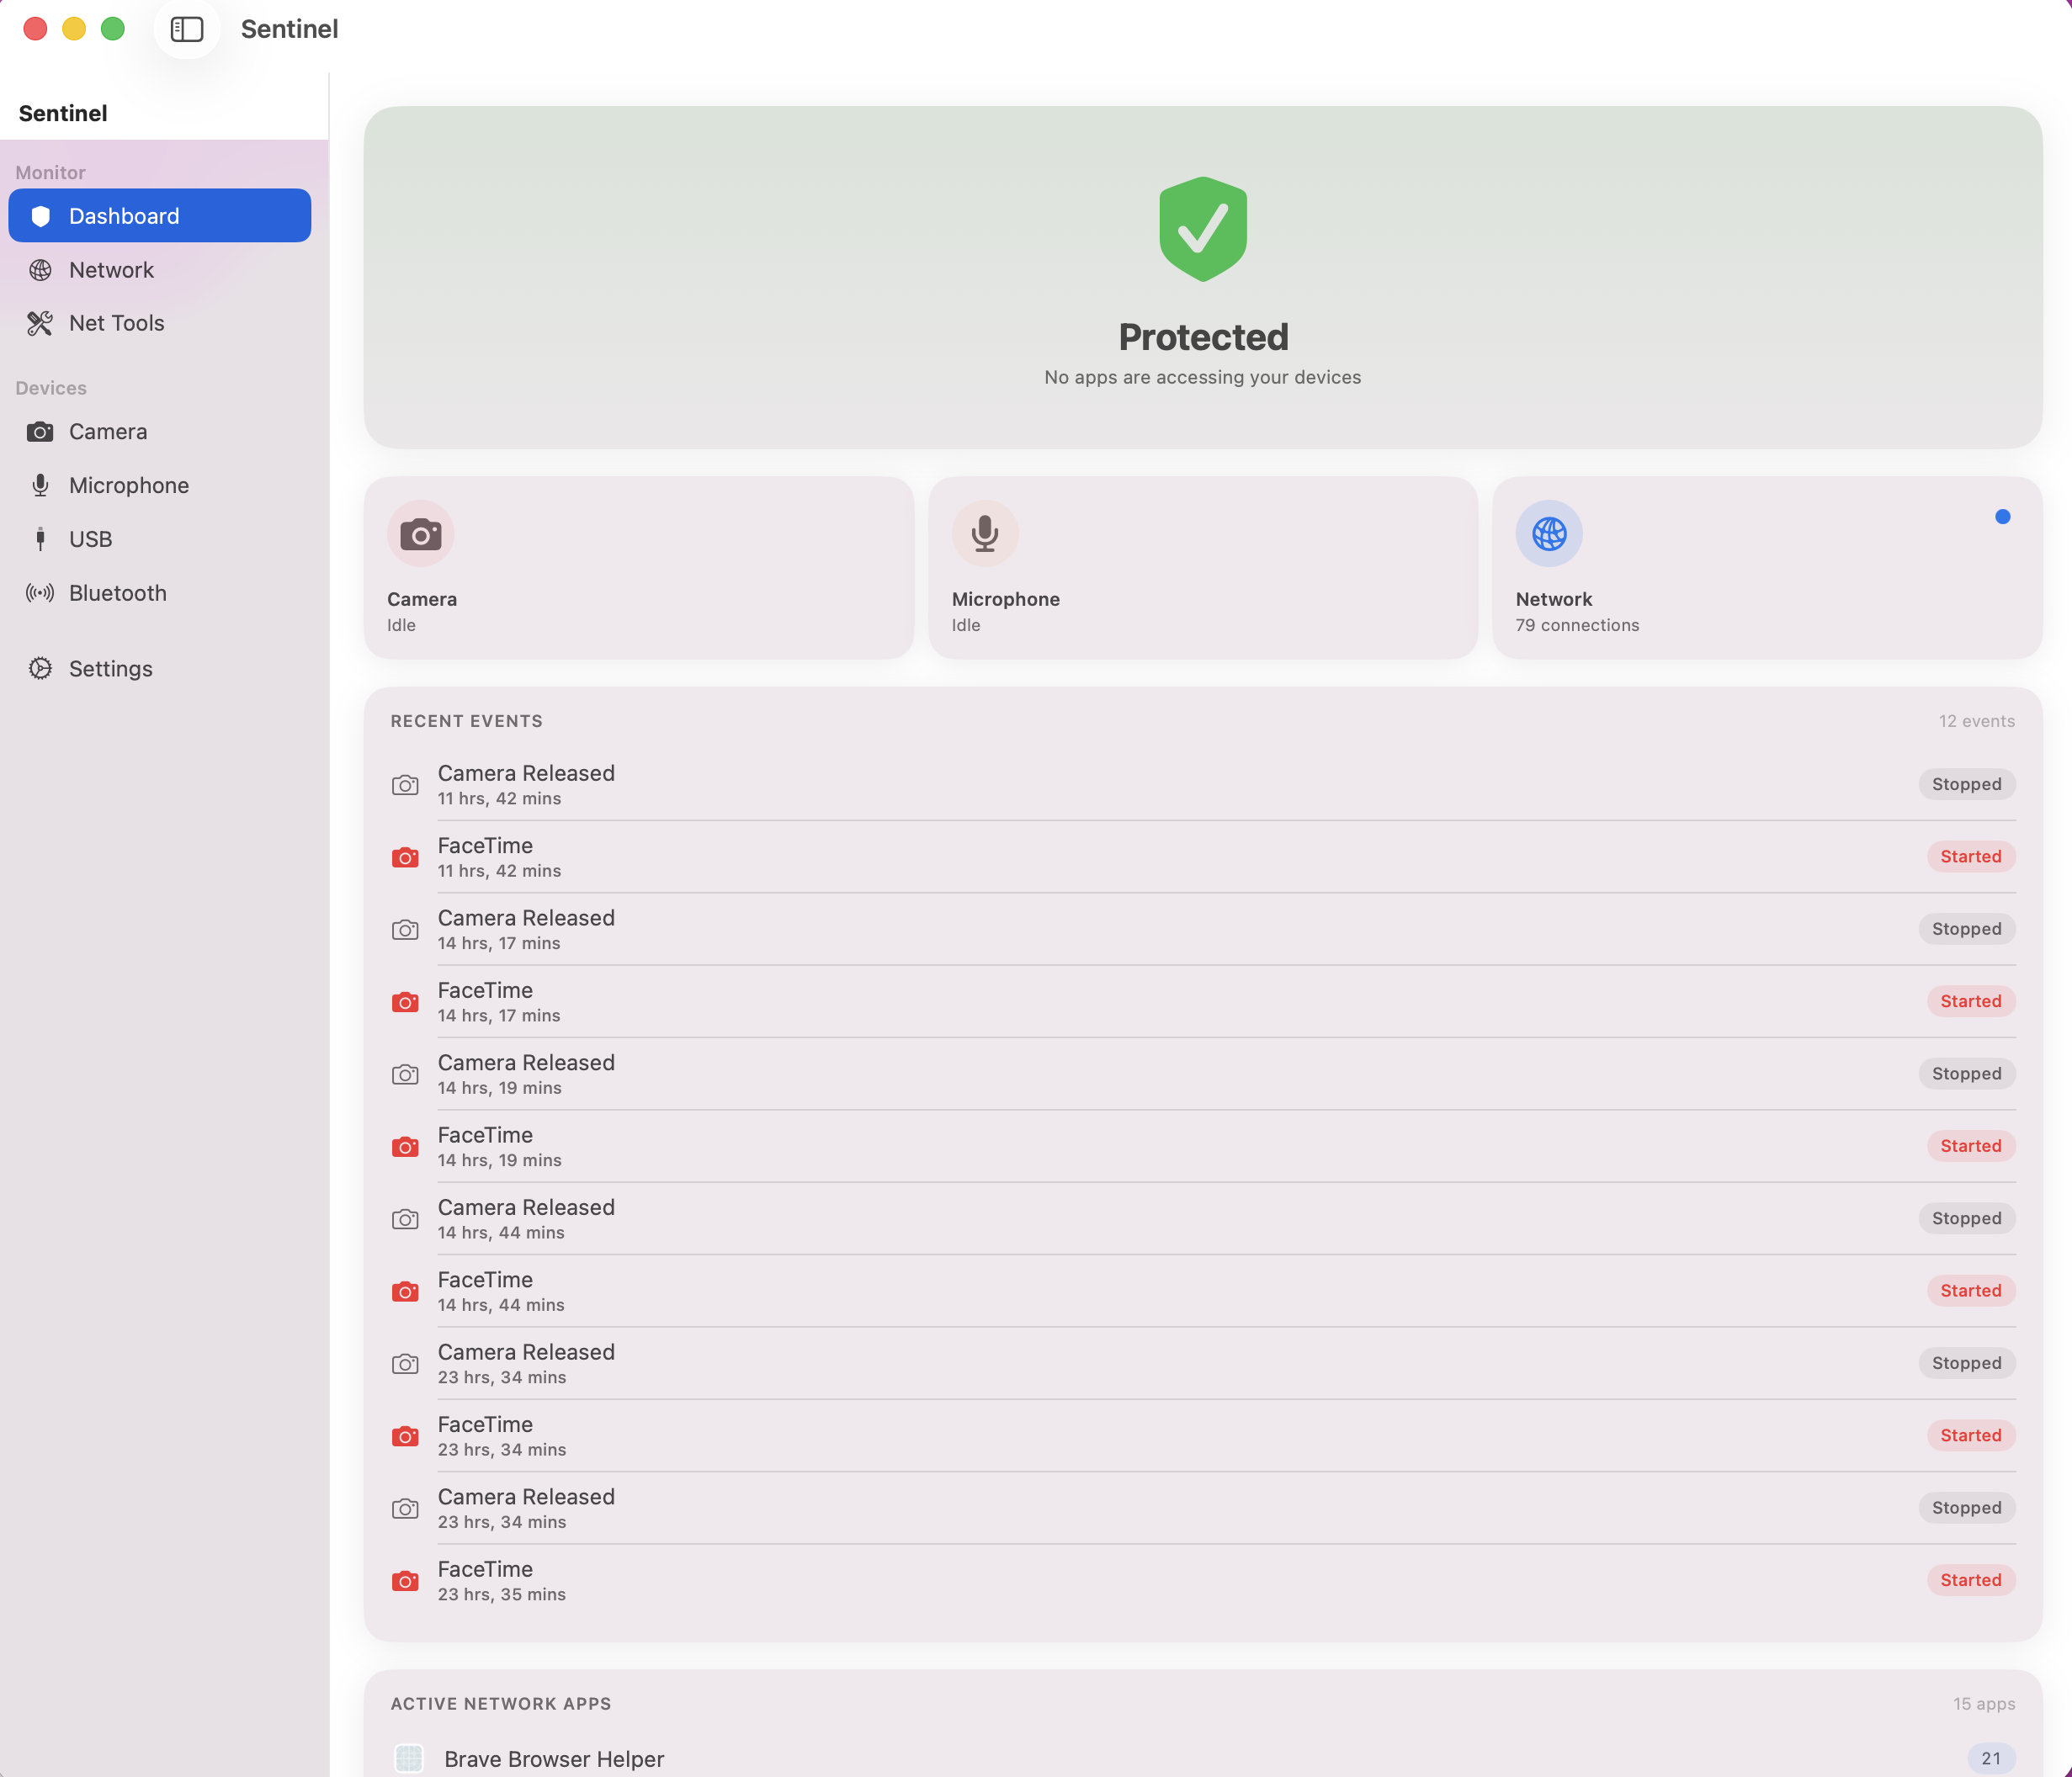Click the Sentinel header above the sidebar
2072x1777 pixels.
pyautogui.click(x=62, y=112)
